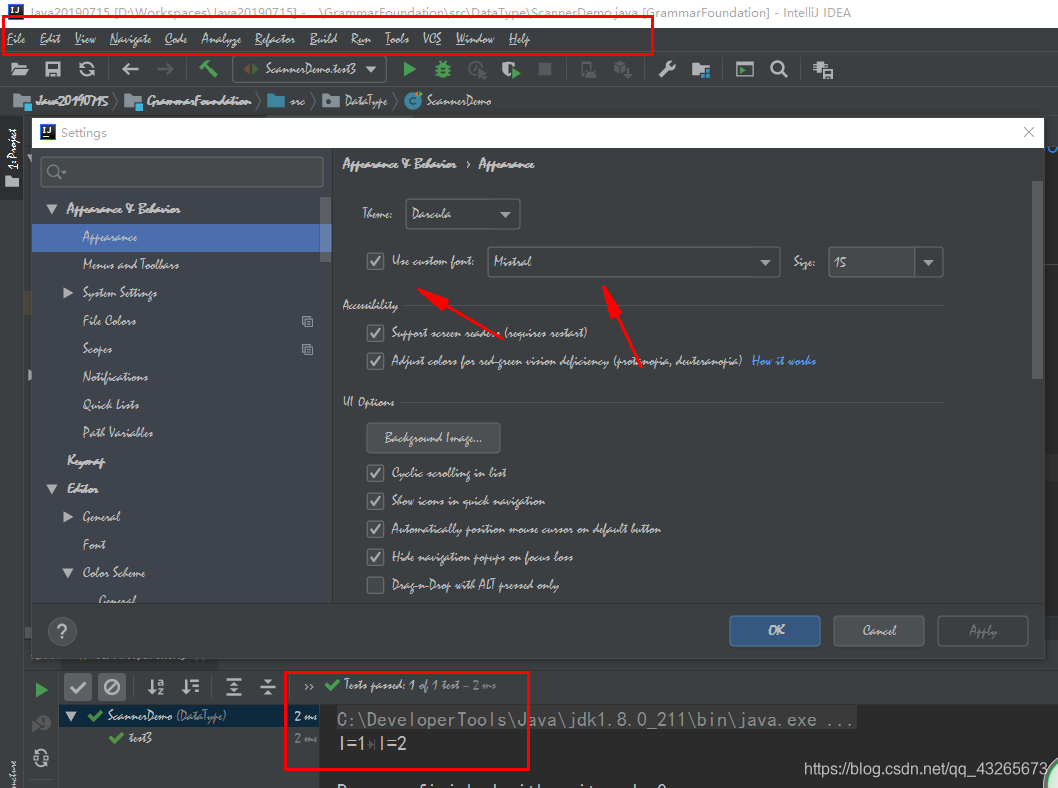
Task: Toggle Automatically position mouse cursor checkbox
Action: (375, 529)
